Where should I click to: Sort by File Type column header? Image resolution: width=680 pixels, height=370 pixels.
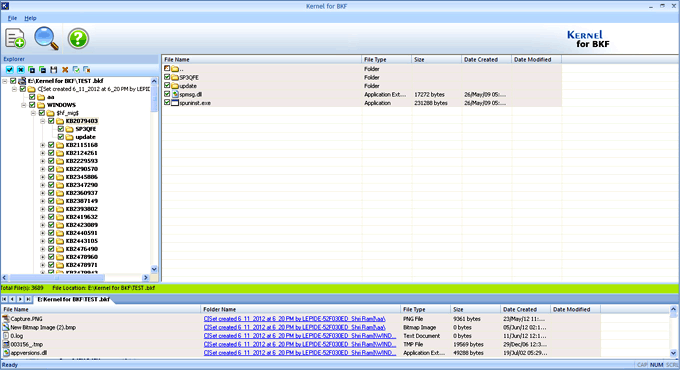(386, 59)
